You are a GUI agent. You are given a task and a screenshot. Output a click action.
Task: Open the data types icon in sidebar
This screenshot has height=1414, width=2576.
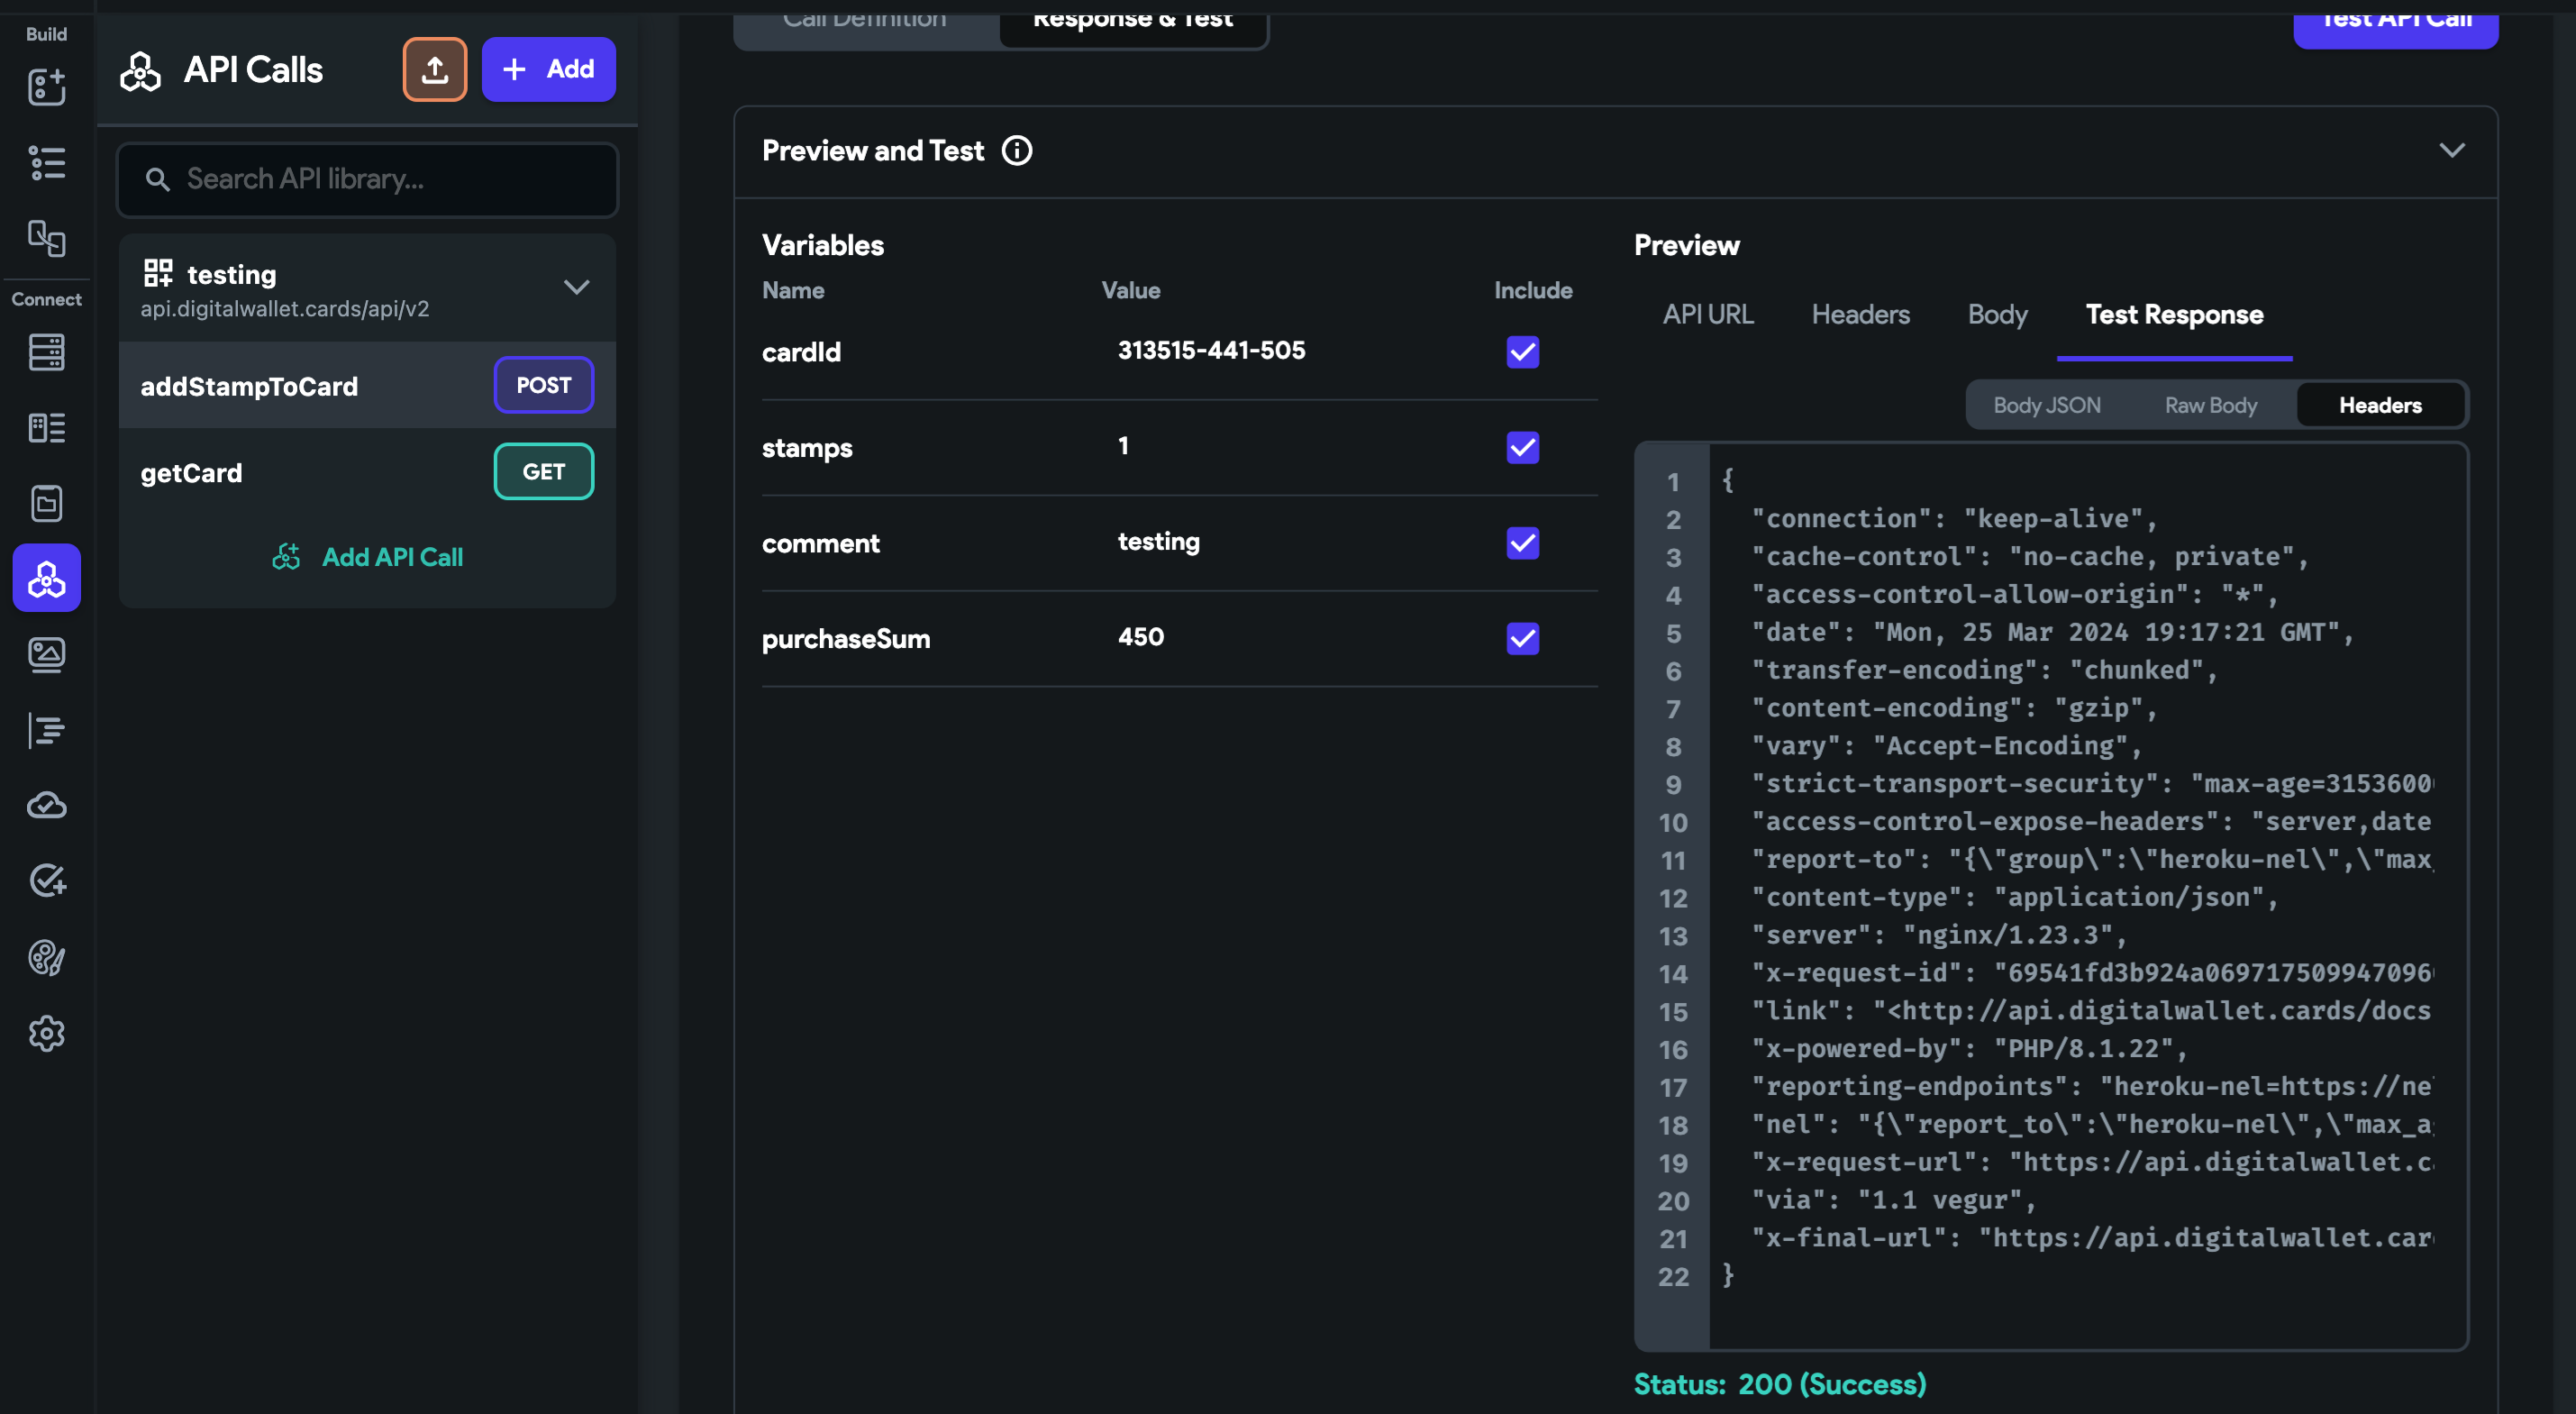pyautogui.click(x=46, y=428)
